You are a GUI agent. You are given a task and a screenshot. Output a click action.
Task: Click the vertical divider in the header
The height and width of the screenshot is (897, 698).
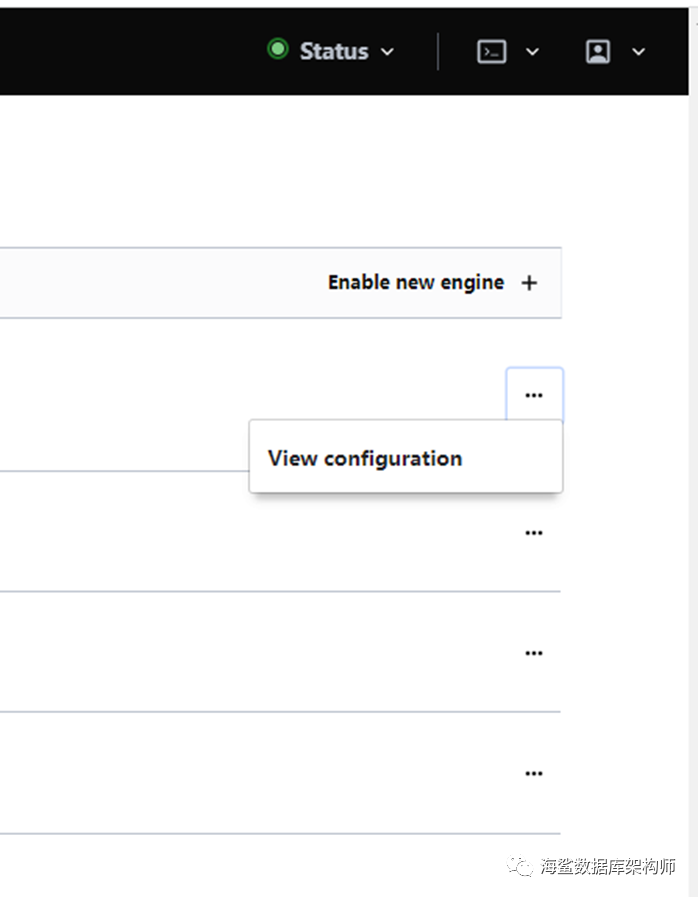tap(438, 51)
